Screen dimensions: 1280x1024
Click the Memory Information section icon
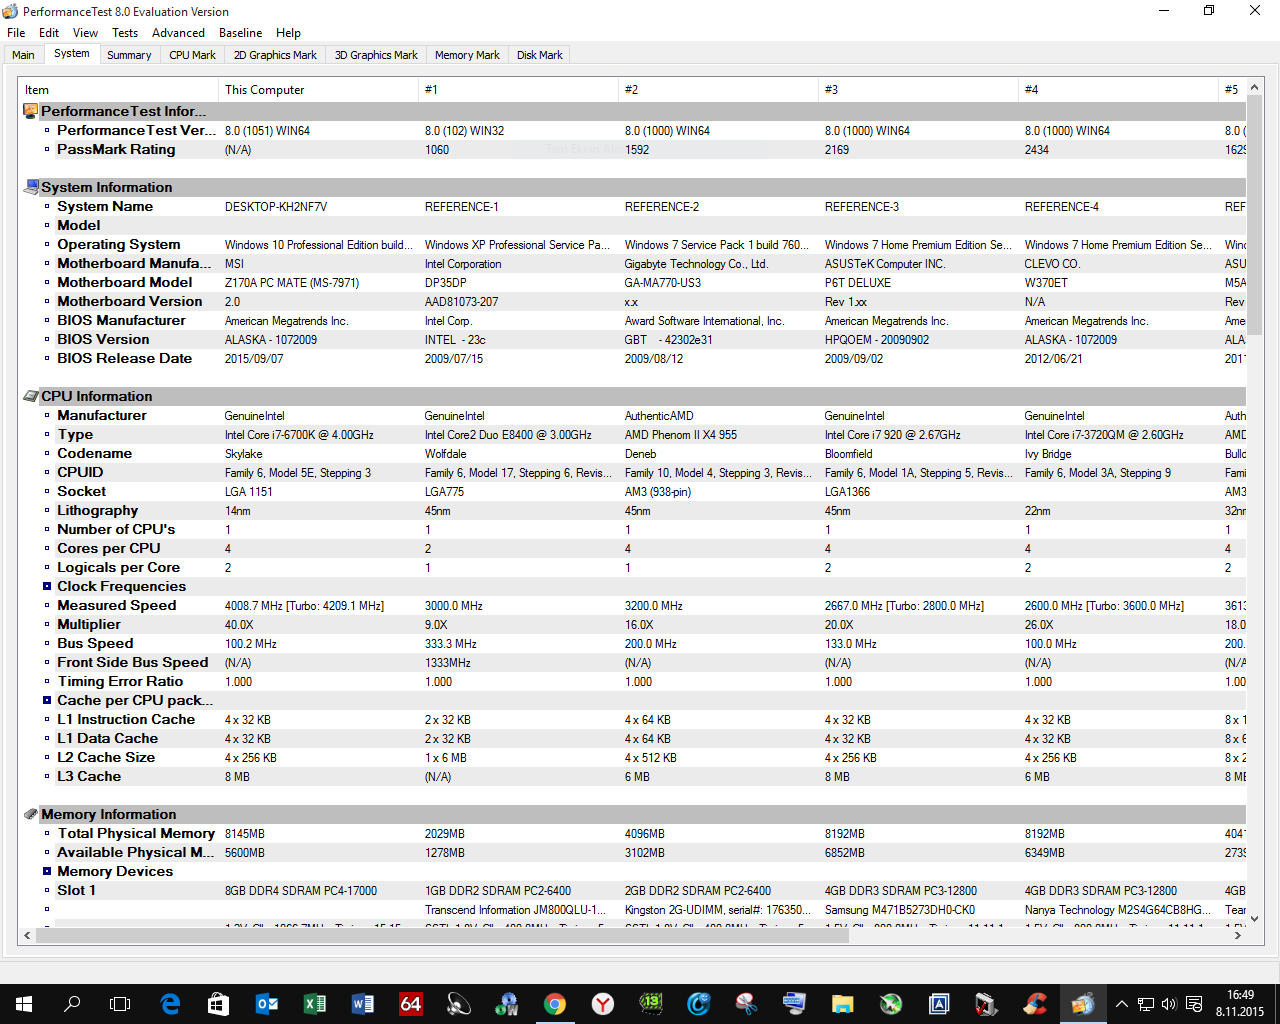[31, 814]
